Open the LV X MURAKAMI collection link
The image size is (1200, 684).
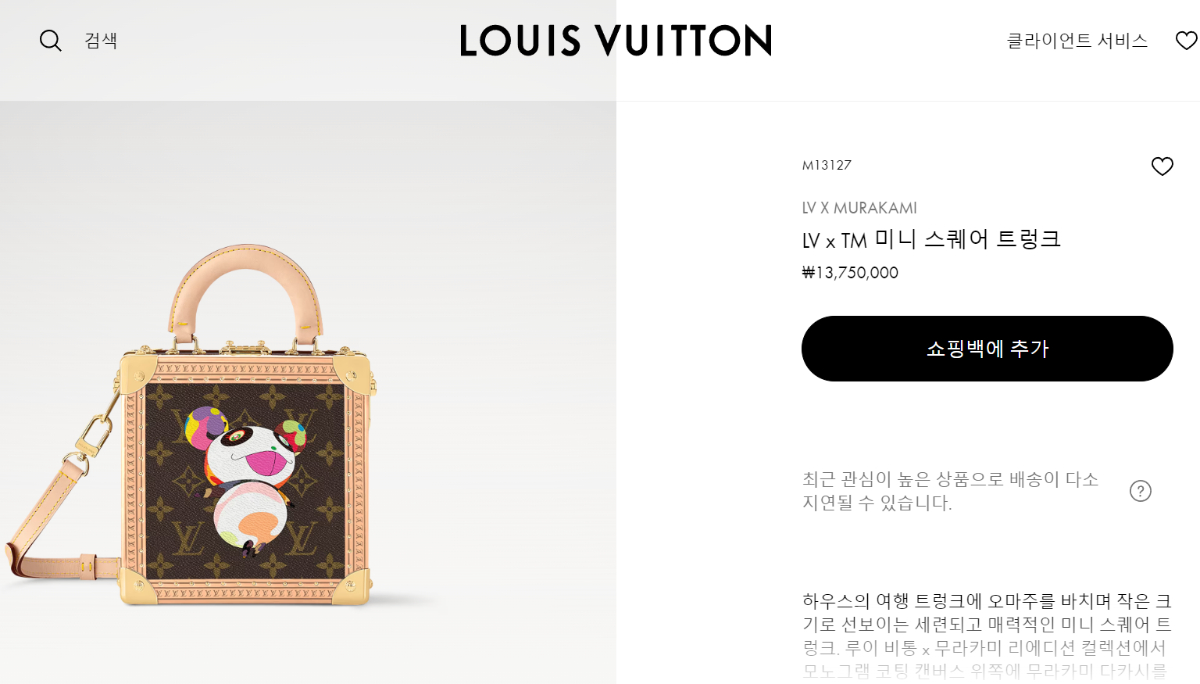[x=859, y=208]
